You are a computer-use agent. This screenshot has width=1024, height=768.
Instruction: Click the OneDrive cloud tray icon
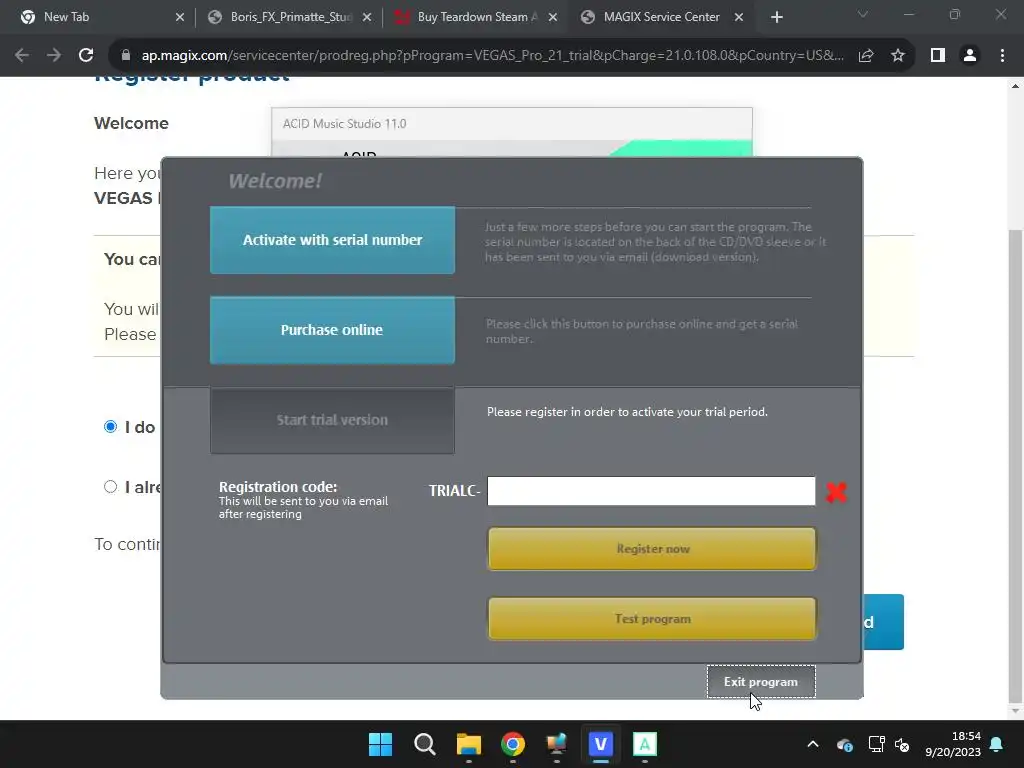click(x=844, y=744)
